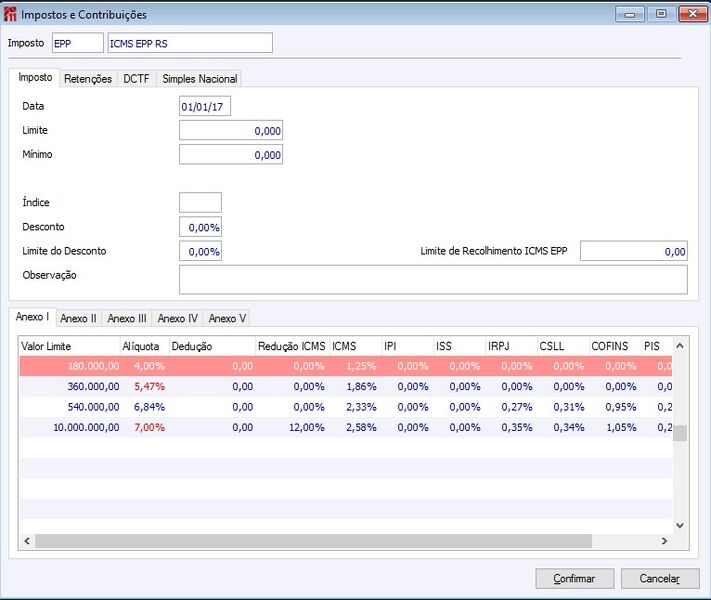Click the Redução ICMS column header

coord(293,346)
